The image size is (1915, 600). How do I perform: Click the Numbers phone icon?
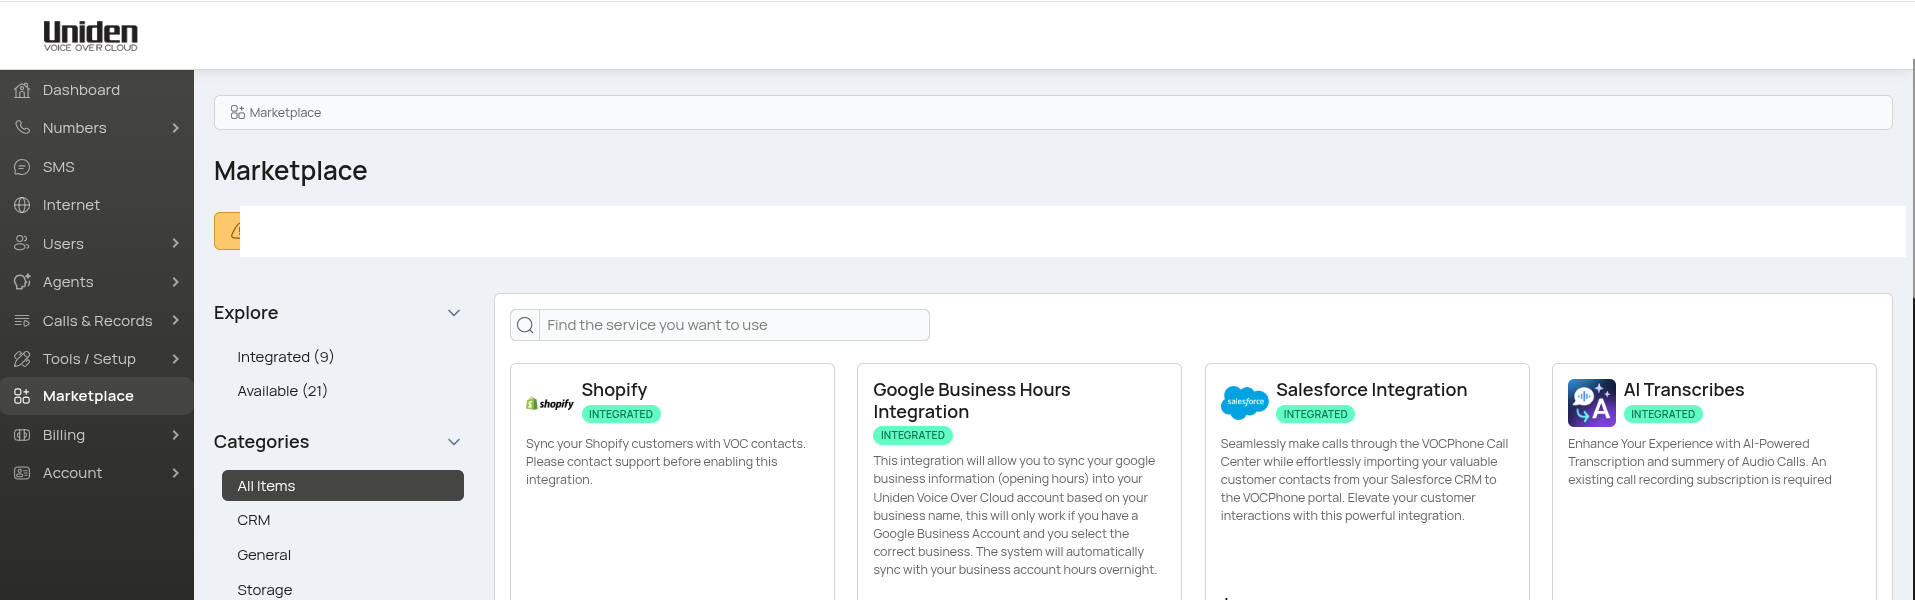pyautogui.click(x=22, y=128)
